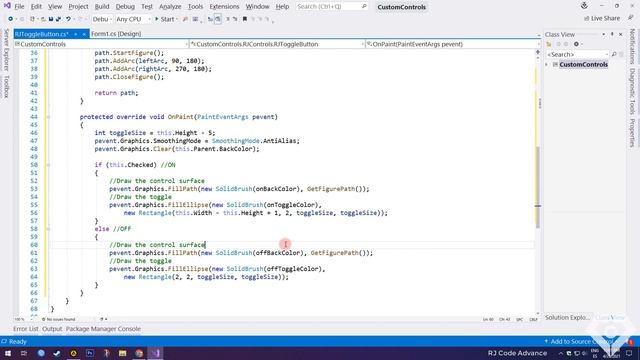Viewport: 640px width, 360px height.
Task: Open Class View settings gear
Action: pyautogui.click(x=576, y=44)
